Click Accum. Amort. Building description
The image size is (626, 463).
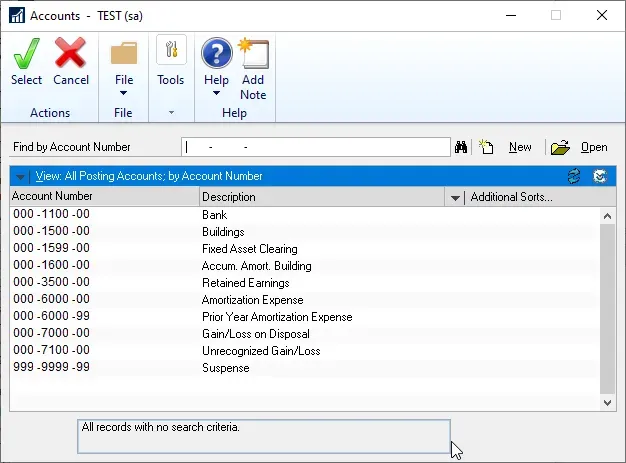[x=257, y=266]
